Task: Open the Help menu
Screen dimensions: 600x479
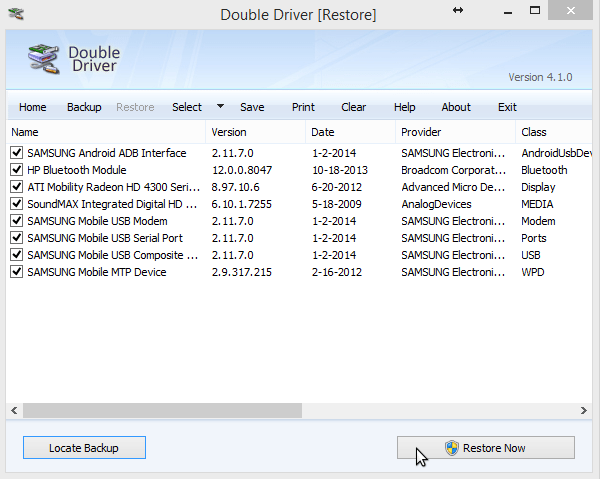Action: coord(404,107)
